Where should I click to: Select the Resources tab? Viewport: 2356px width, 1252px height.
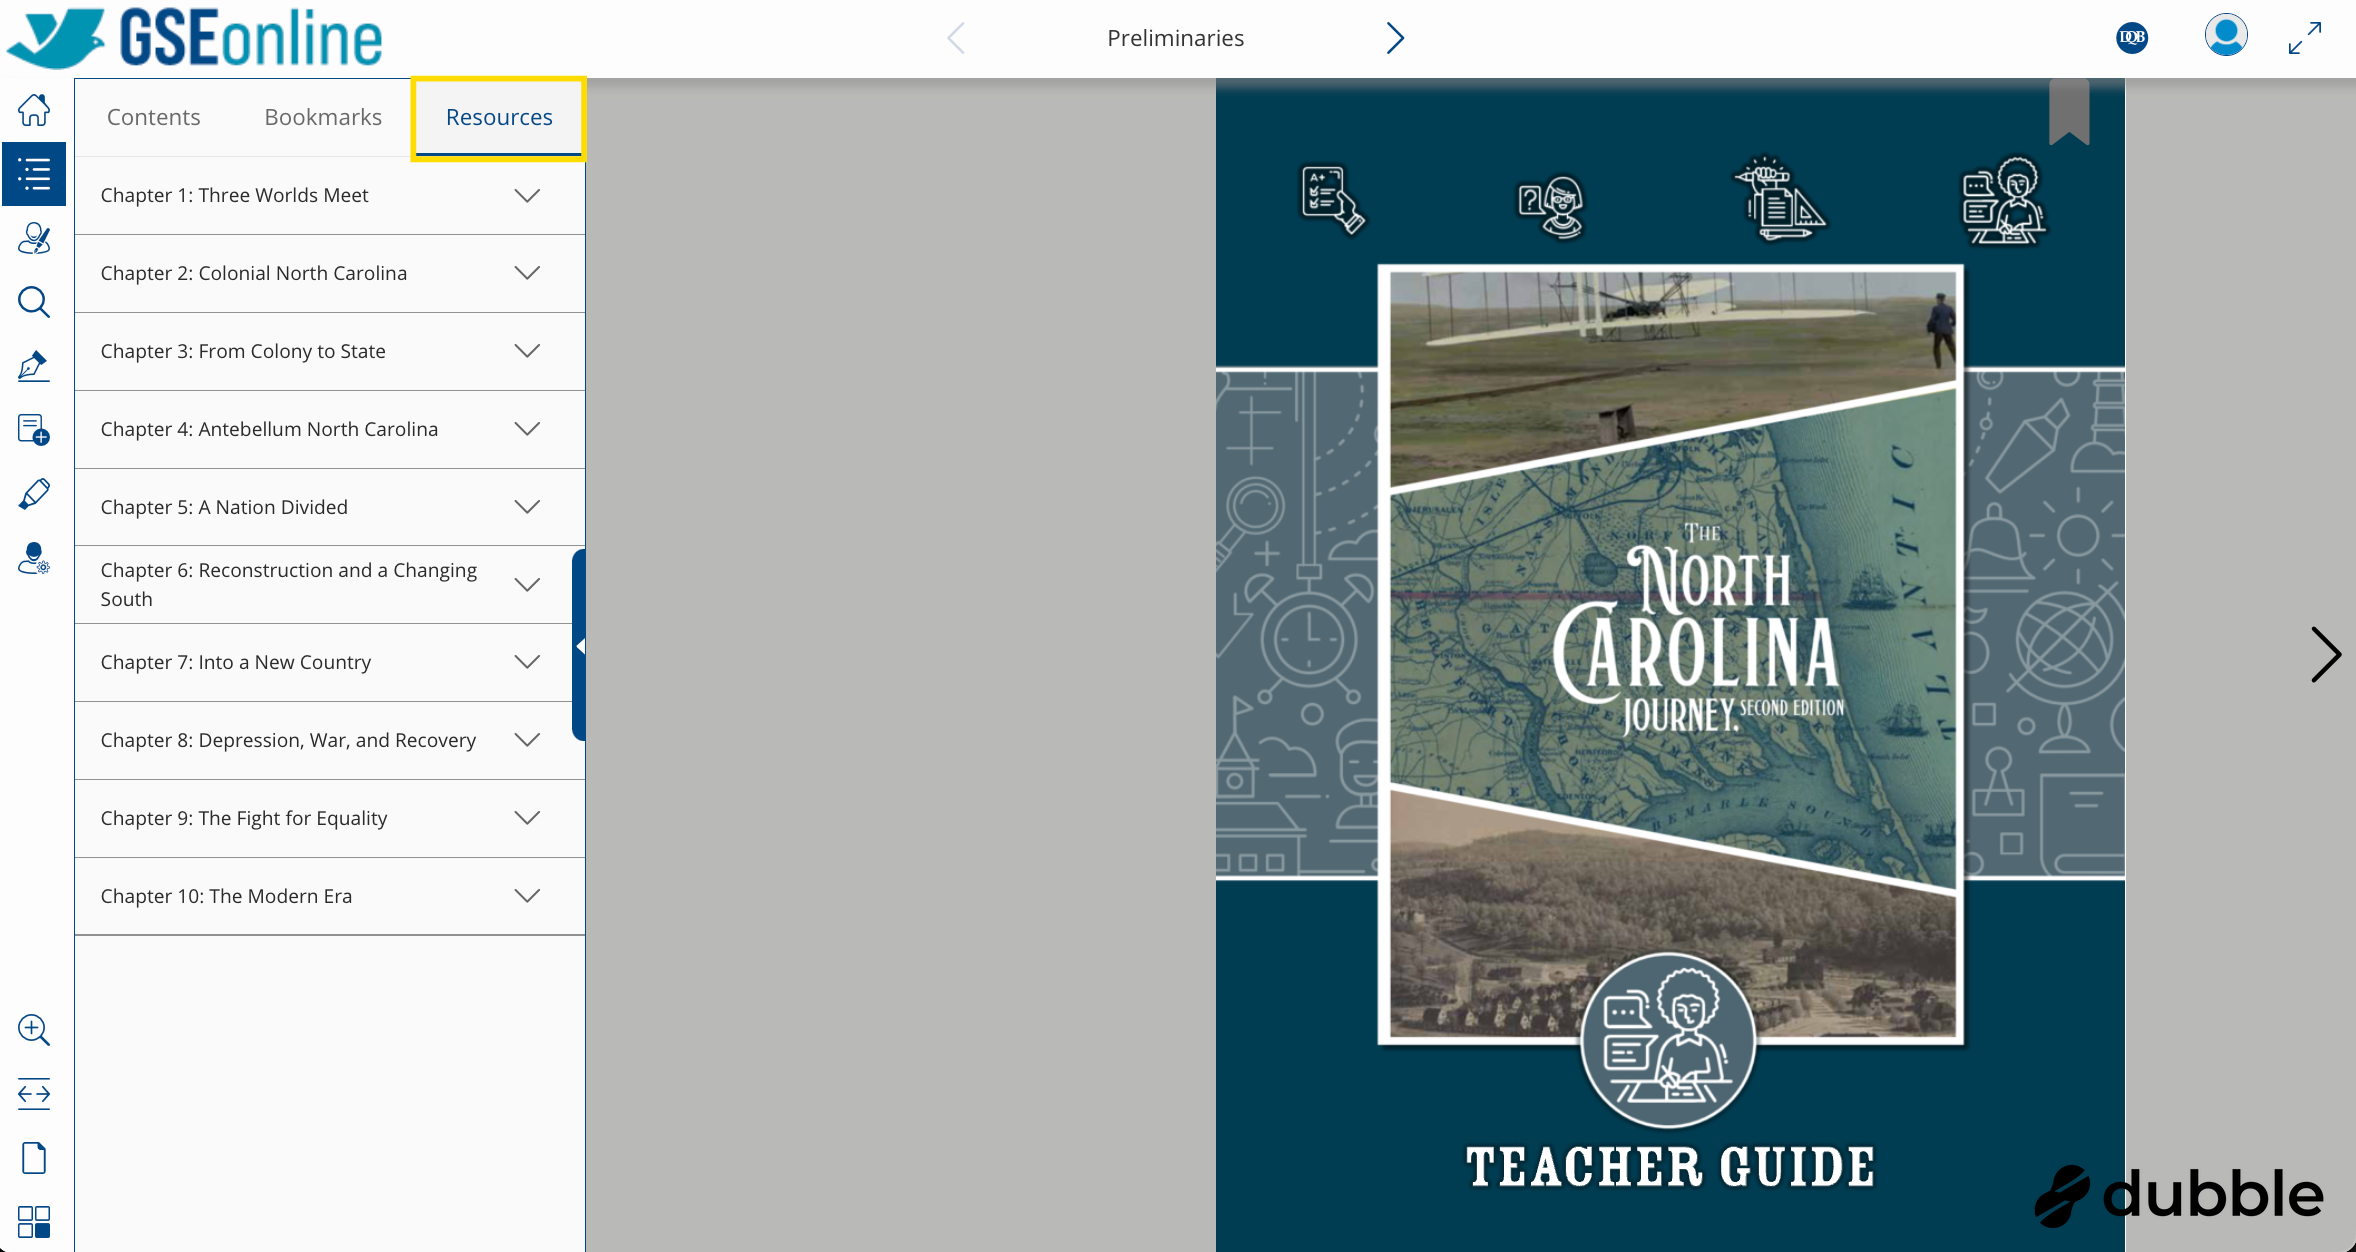point(499,117)
